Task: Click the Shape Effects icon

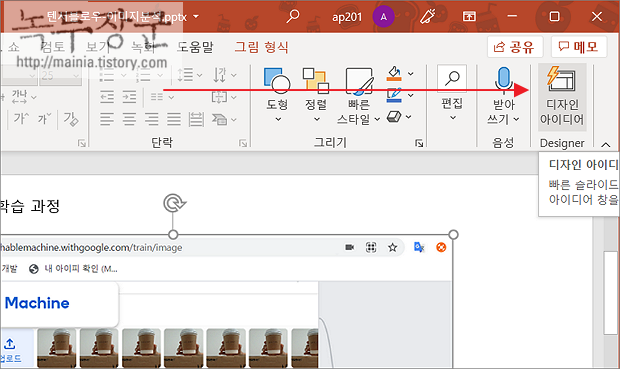Action: [394, 117]
